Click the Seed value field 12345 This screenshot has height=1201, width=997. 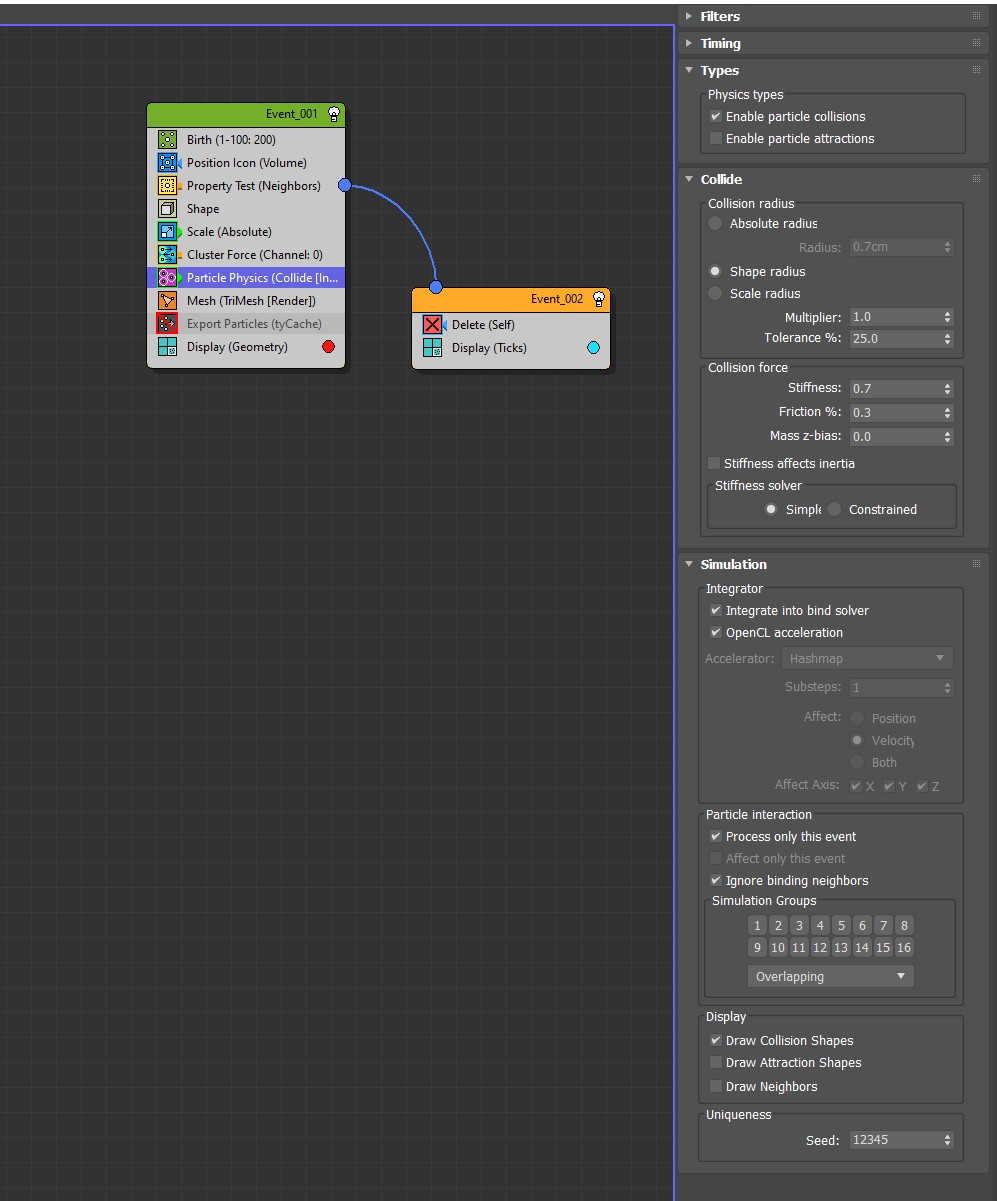[x=895, y=1140]
